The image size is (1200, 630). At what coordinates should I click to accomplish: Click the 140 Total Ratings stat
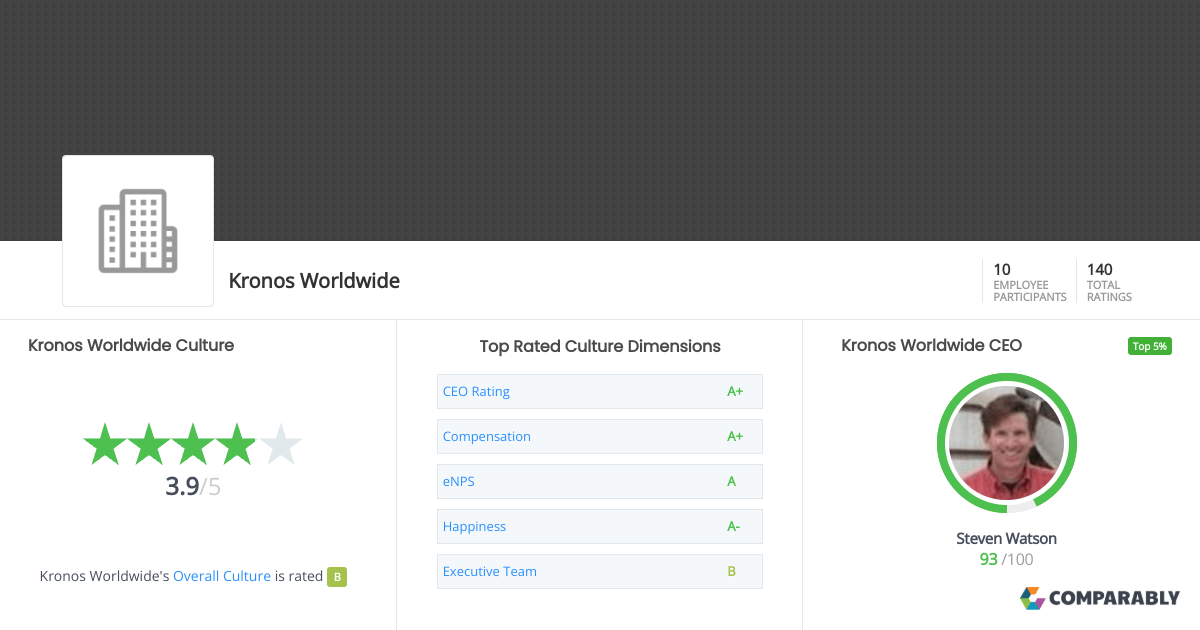coord(1108,281)
